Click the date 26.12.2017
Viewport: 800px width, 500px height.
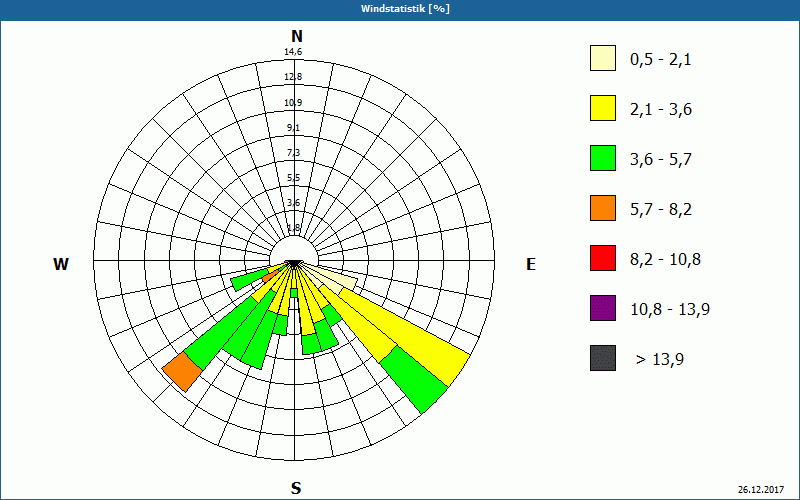tap(761, 489)
